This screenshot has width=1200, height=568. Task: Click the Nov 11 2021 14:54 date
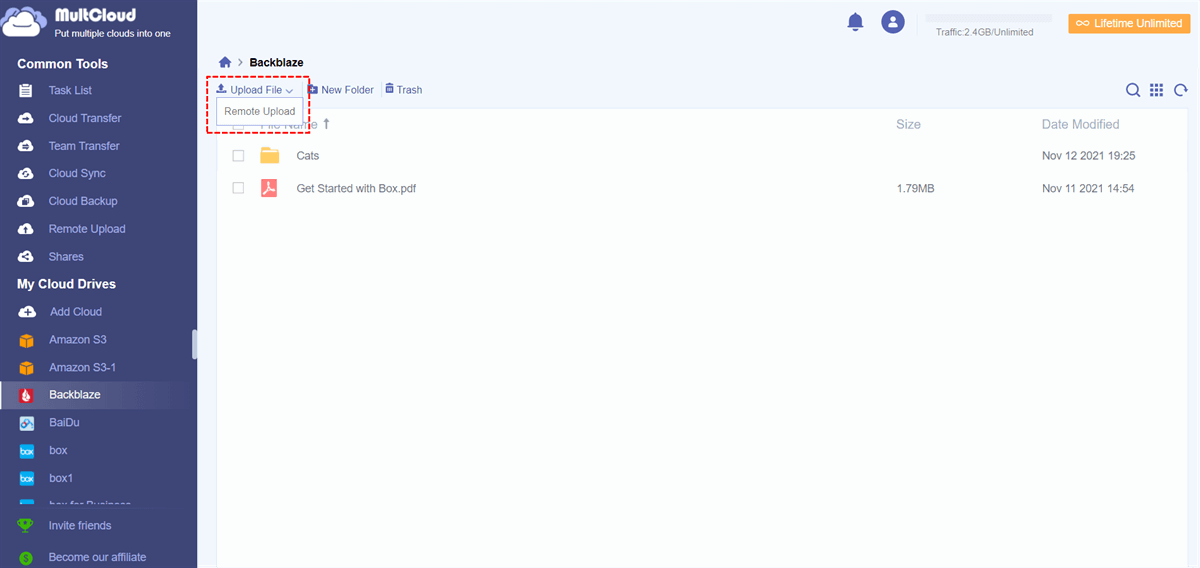[x=1088, y=188]
